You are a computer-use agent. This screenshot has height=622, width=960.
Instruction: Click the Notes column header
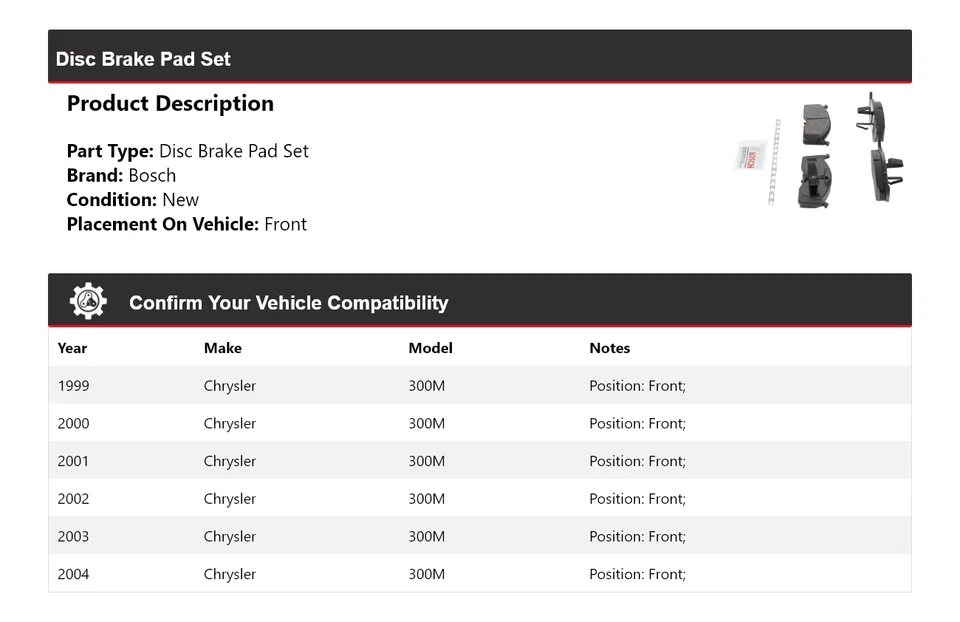click(x=609, y=348)
